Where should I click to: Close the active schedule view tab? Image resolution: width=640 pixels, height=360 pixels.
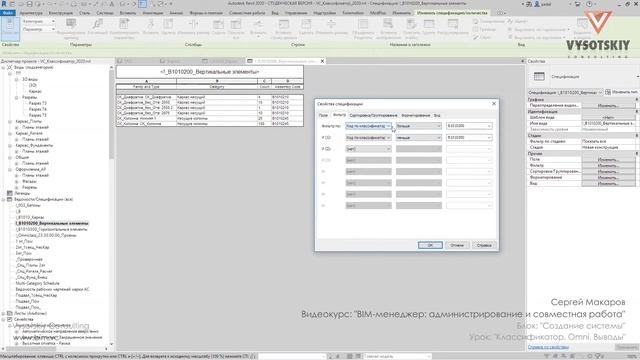click(322, 61)
